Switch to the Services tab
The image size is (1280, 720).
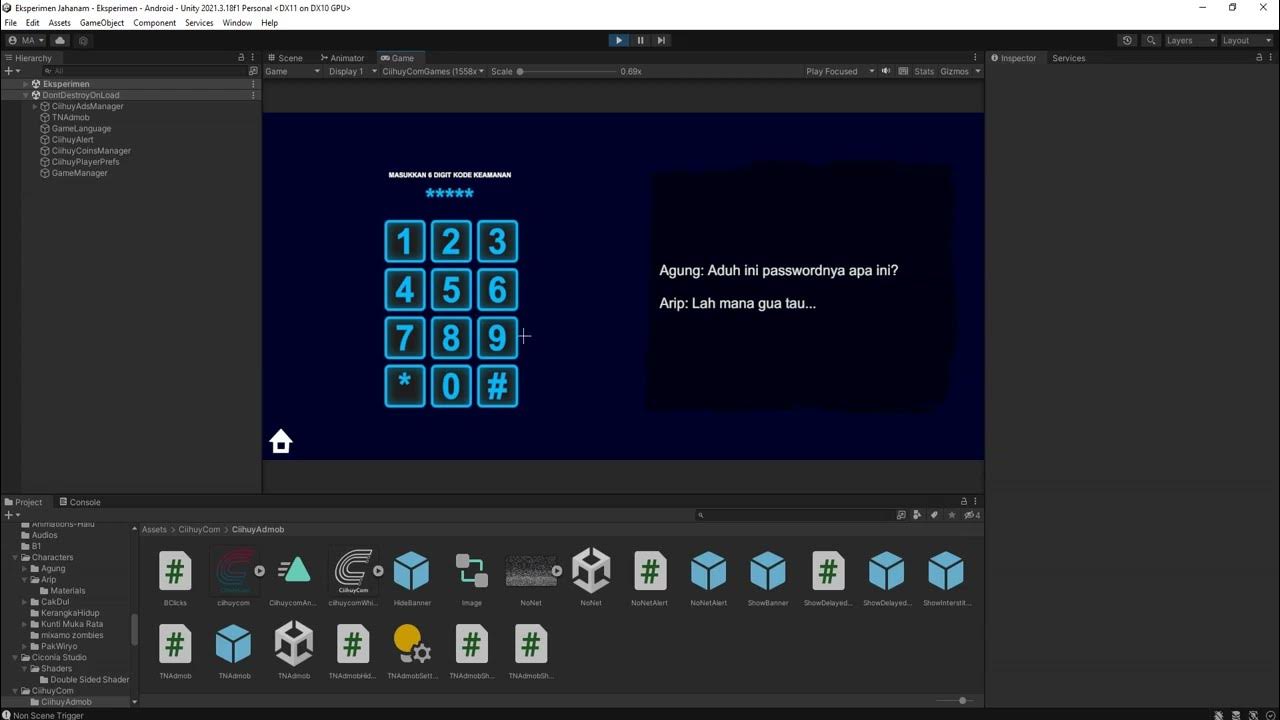[x=1068, y=58]
